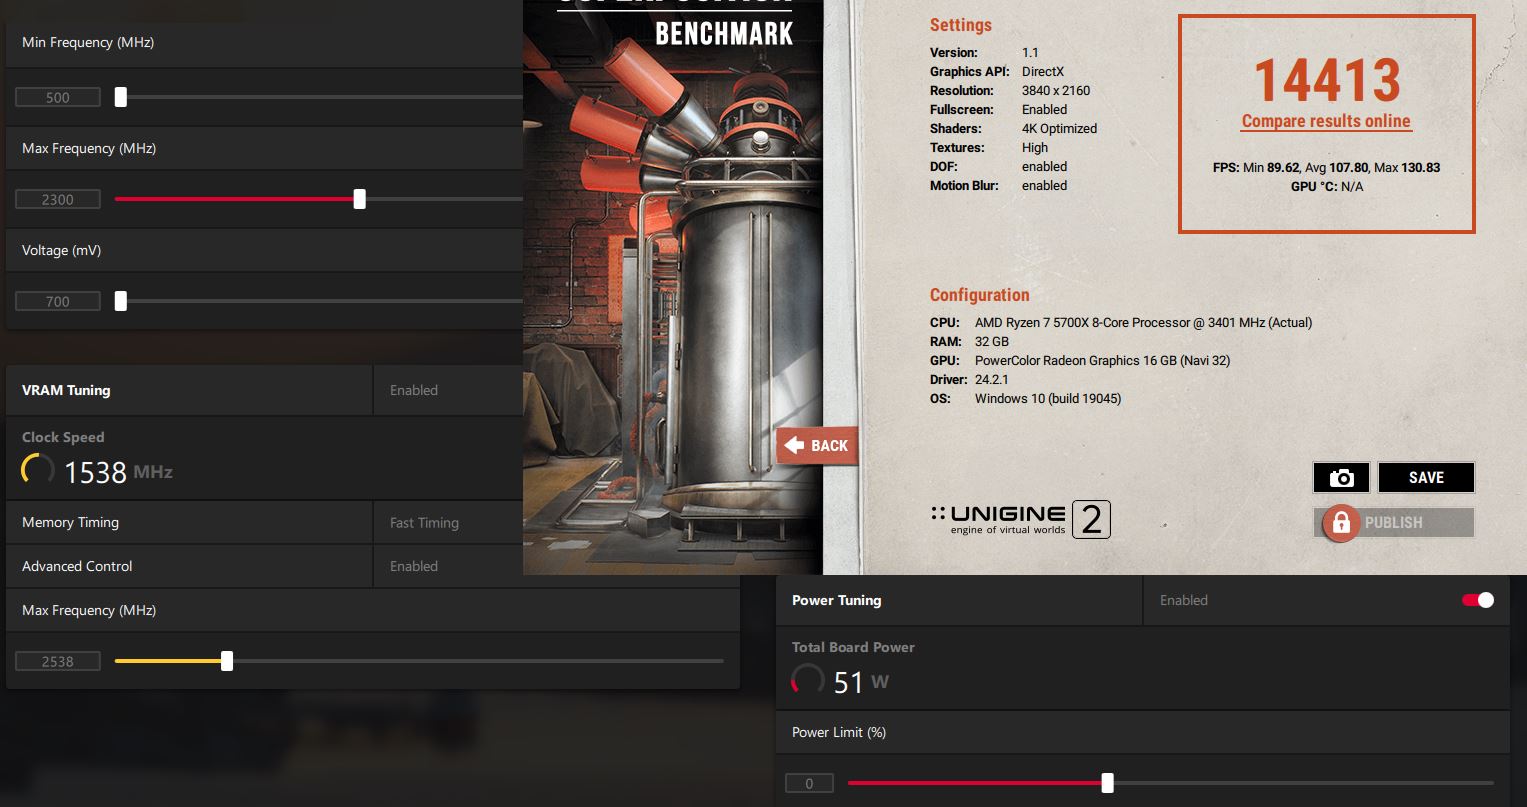Click the 1538 MHz clock speed reading
This screenshot has width=1527, height=807.
pos(118,472)
